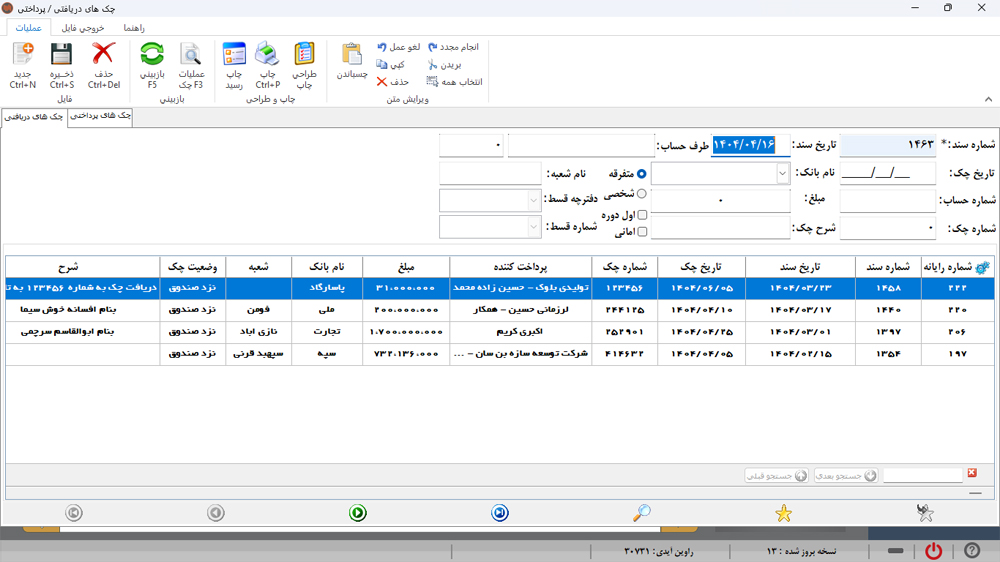Click the جدید (New) document icon
The height and width of the screenshot is (562, 1000).
click(22, 55)
